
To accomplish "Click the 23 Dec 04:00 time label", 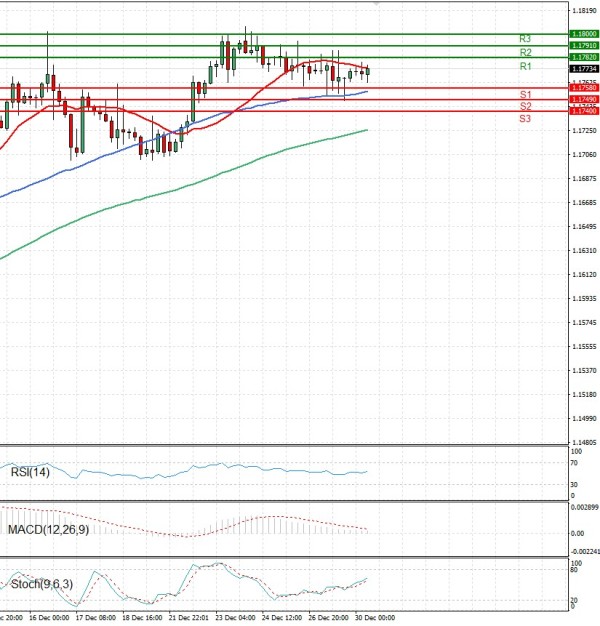I will click(234, 619).
